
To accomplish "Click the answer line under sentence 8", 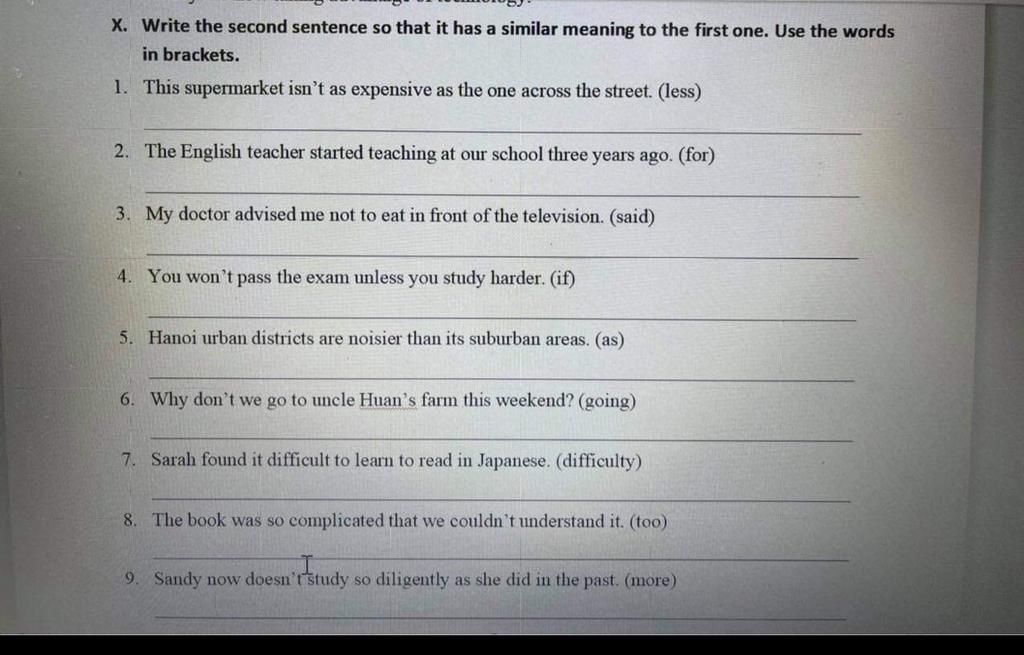I will 501,557.
